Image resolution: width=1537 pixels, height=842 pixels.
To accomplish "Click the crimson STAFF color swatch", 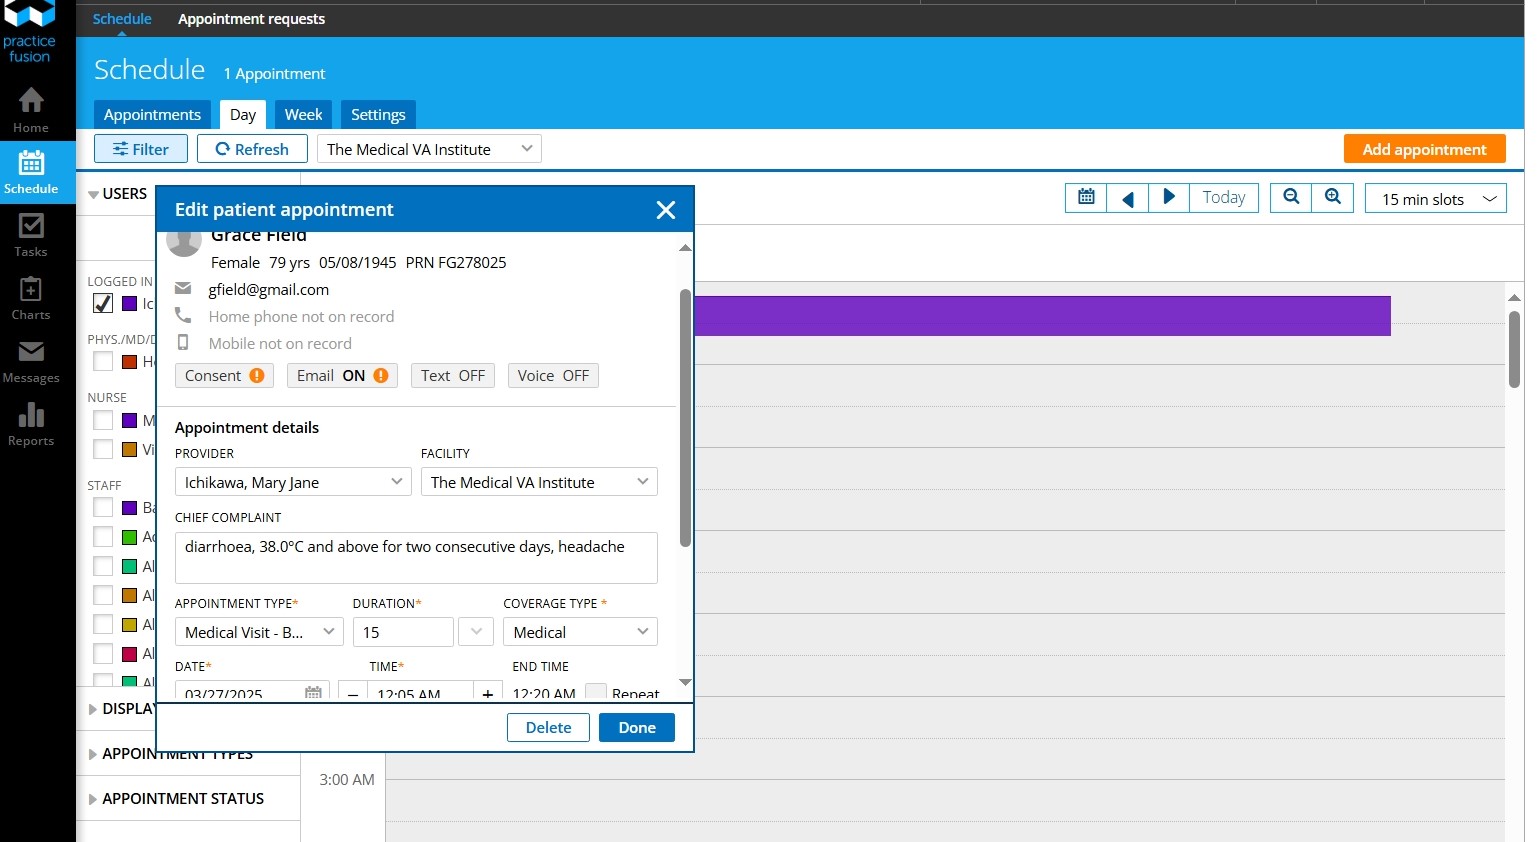I will pyautogui.click(x=129, y=653).
